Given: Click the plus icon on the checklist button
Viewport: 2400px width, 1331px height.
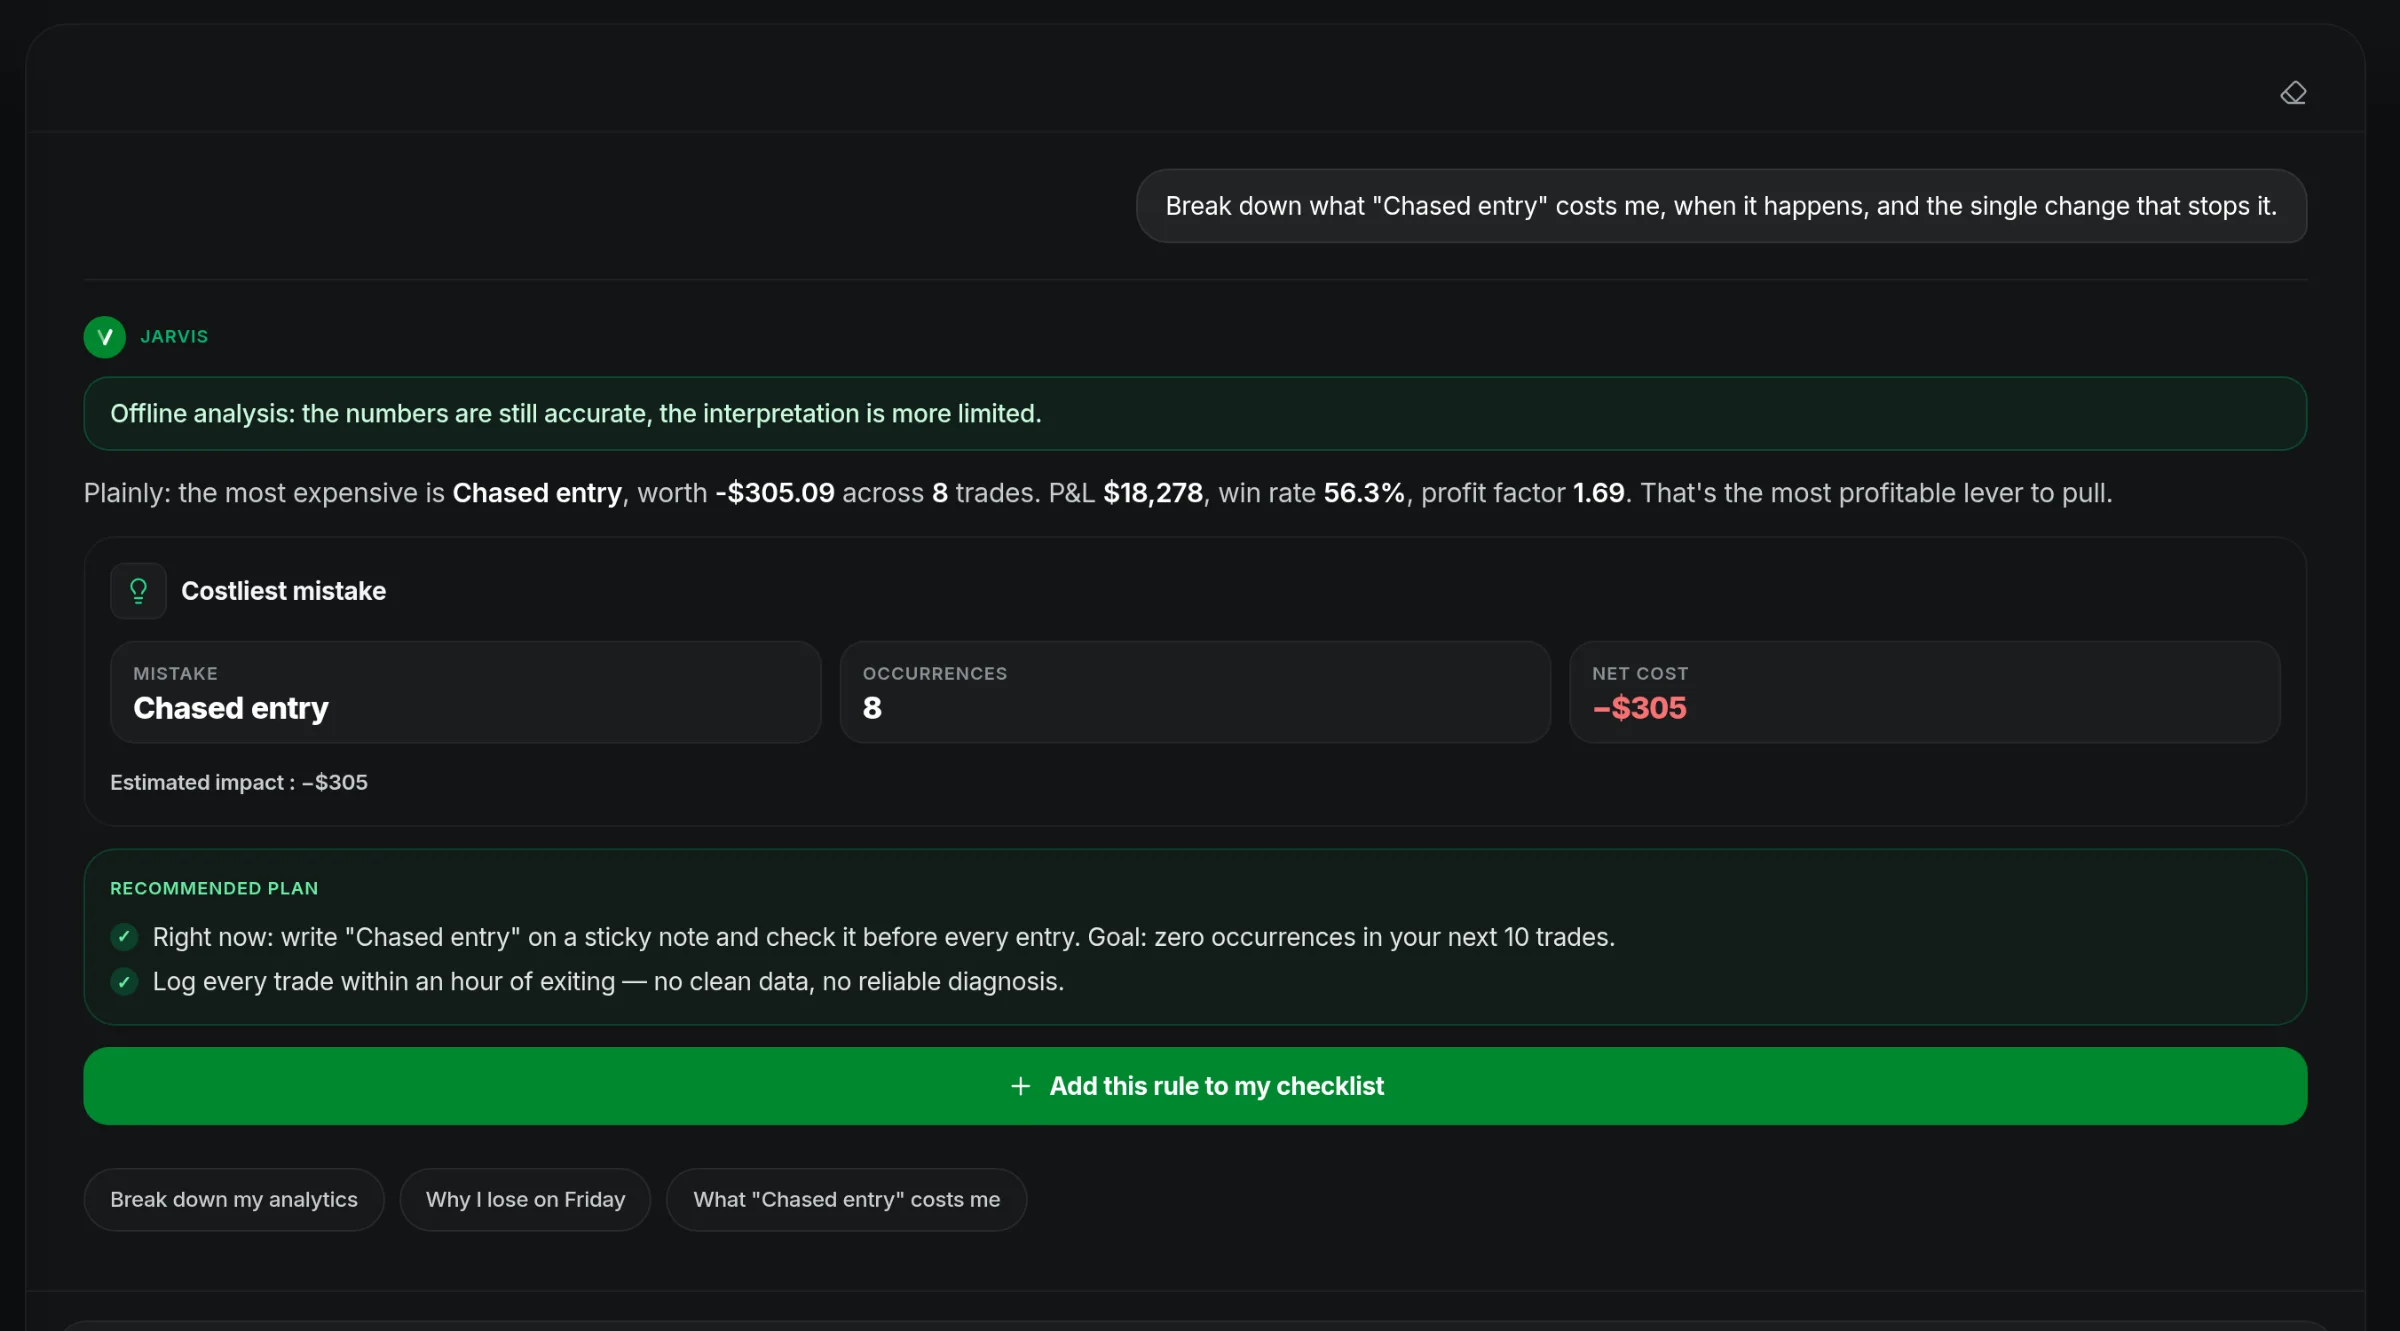Looking at the screenshot, I should (1020, 1086).
